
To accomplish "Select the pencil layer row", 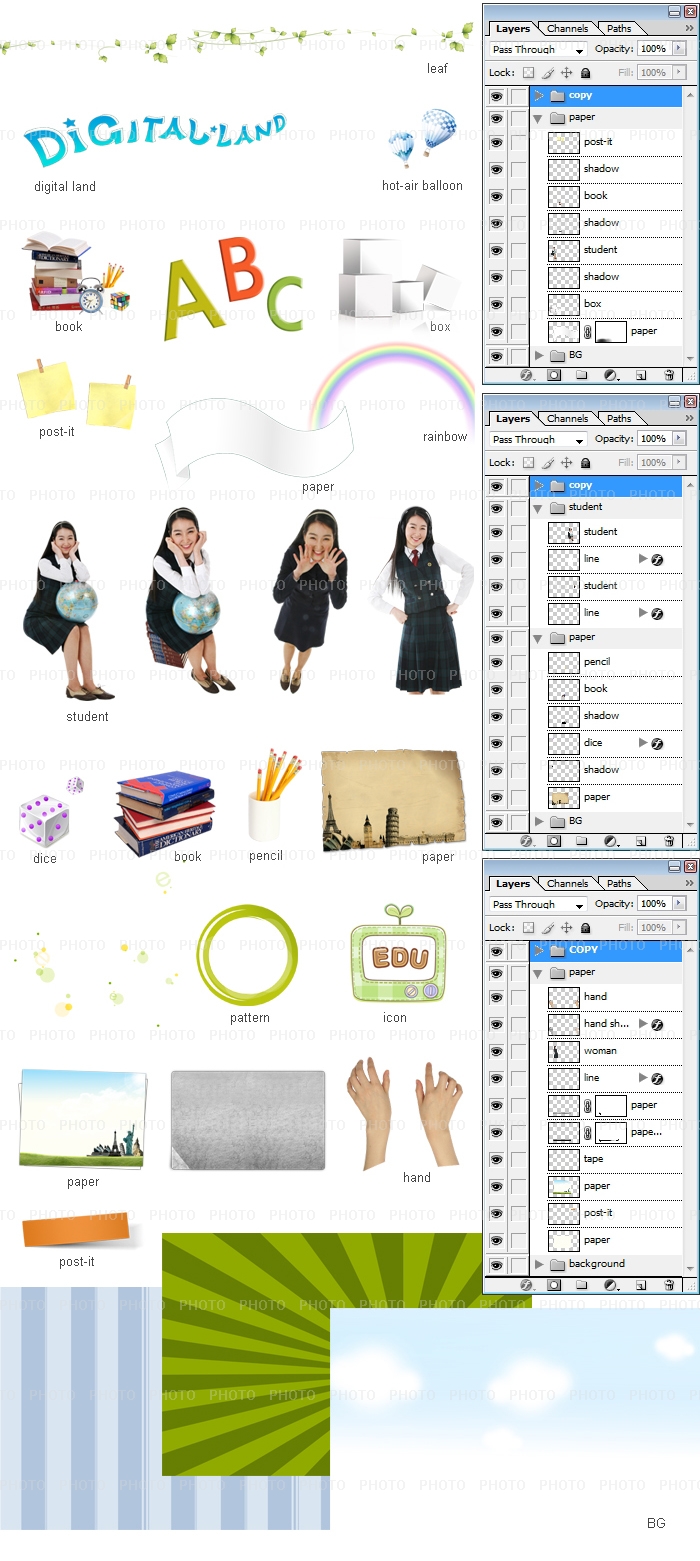I will coord(606,662).
